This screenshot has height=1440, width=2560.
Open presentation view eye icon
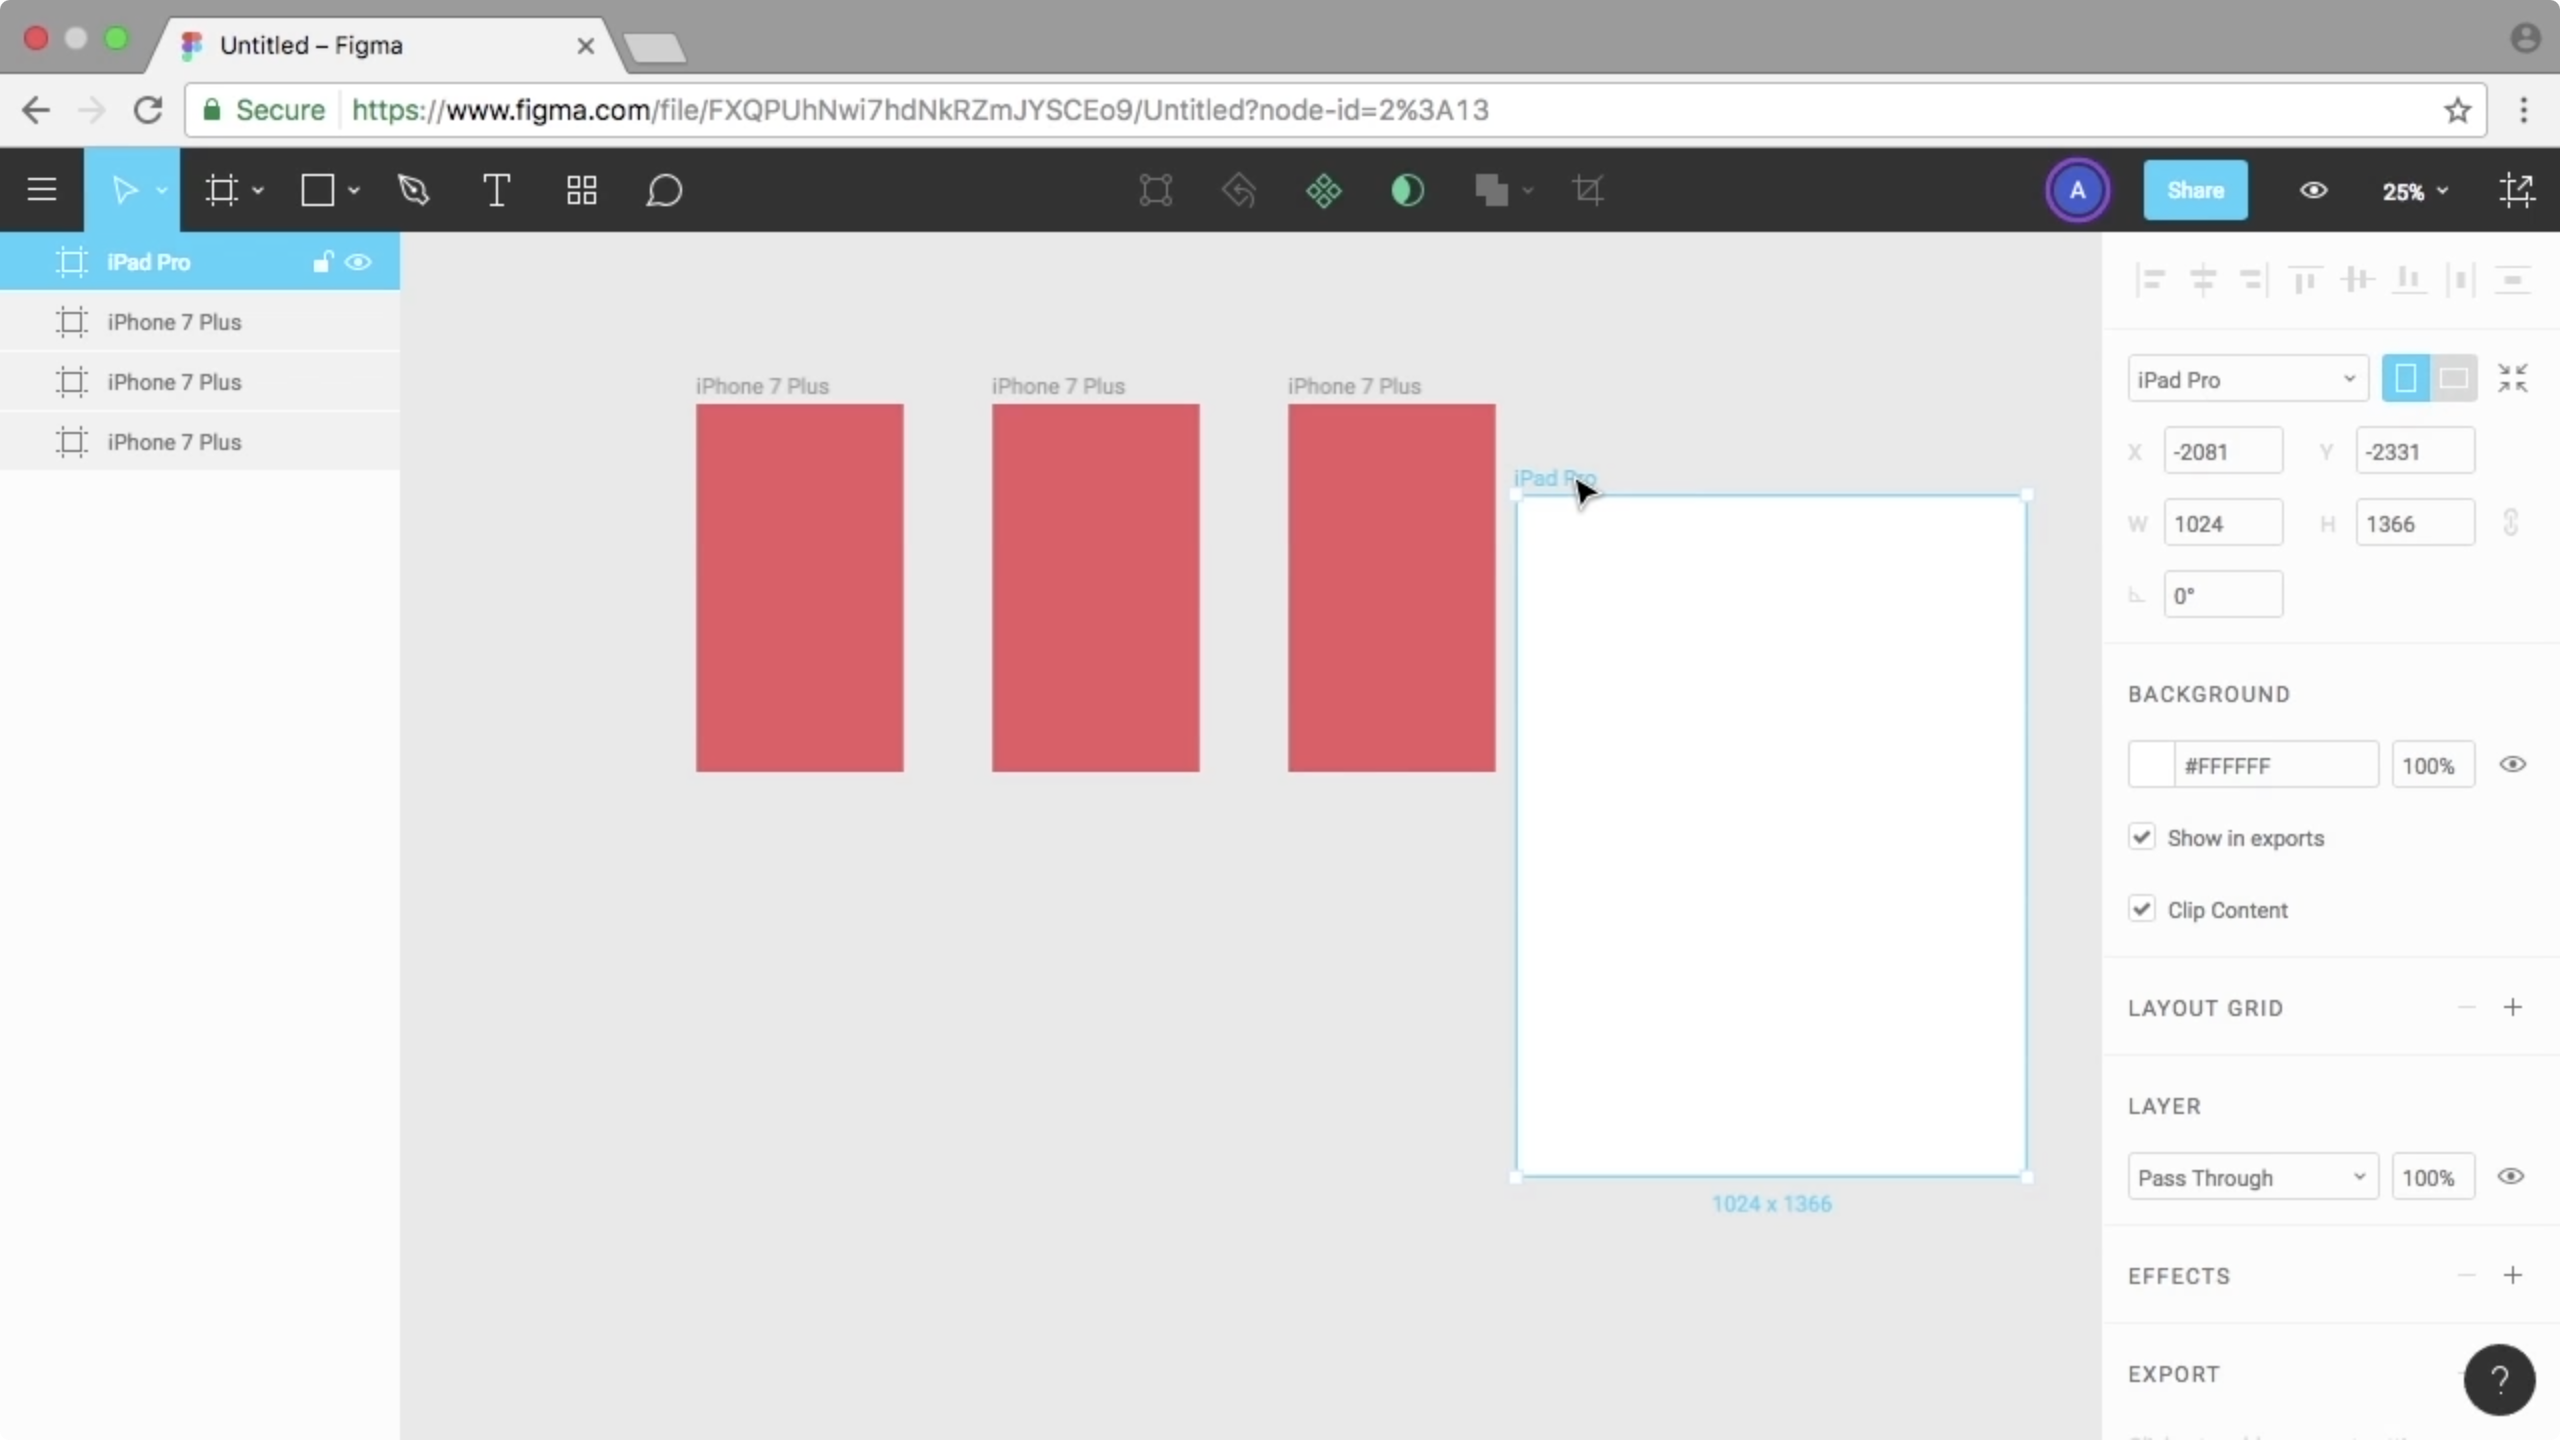[x=2313, y=190]
